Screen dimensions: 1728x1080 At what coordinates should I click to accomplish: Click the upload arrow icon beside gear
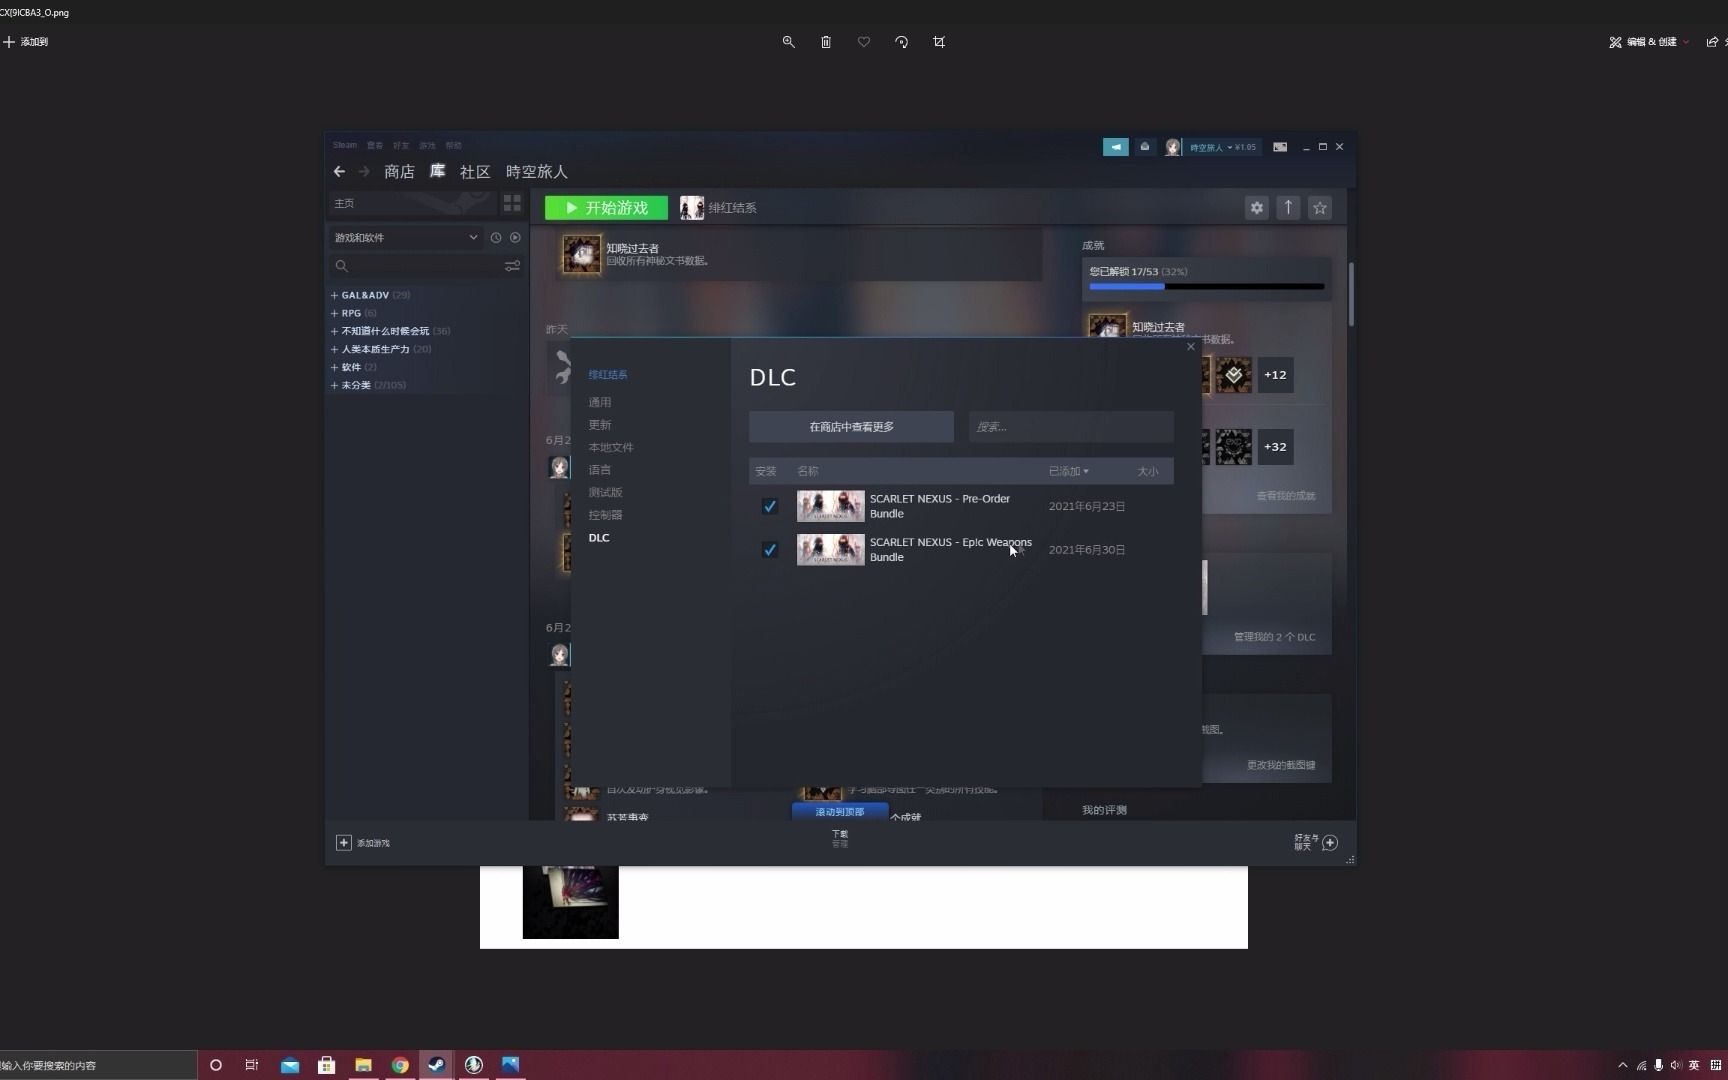[x=1288, y=208]
